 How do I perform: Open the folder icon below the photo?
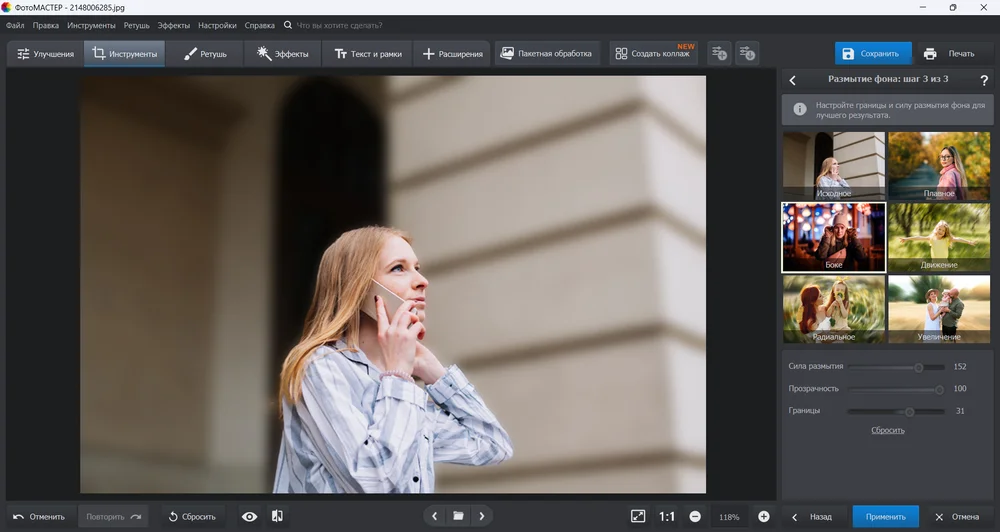458,516
